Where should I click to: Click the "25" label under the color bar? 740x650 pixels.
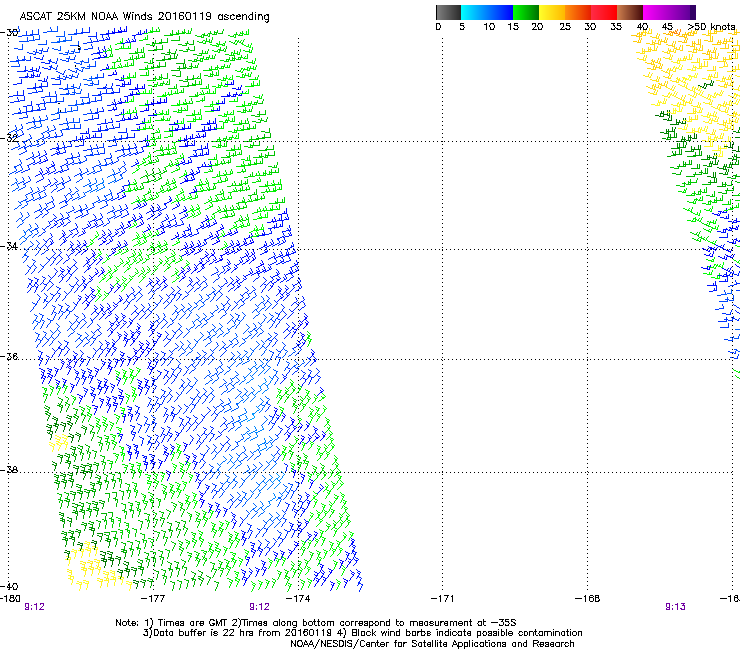565,27
